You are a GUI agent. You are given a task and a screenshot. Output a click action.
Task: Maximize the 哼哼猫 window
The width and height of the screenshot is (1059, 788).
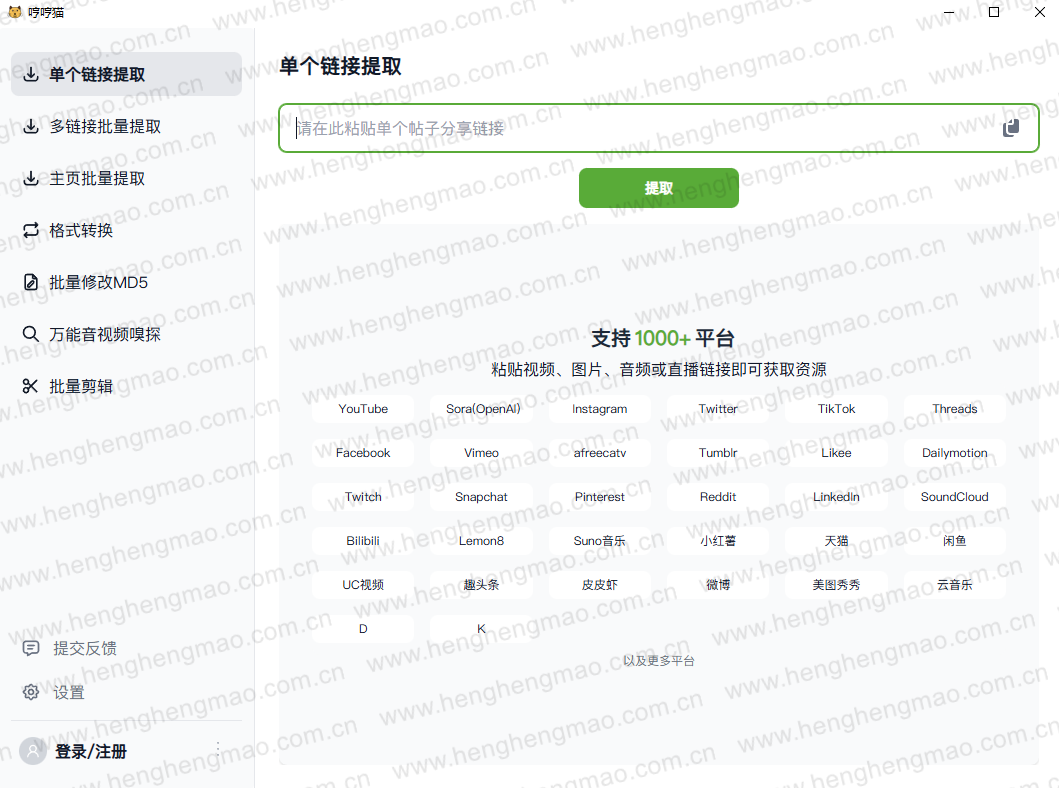[x=993, y=13]
